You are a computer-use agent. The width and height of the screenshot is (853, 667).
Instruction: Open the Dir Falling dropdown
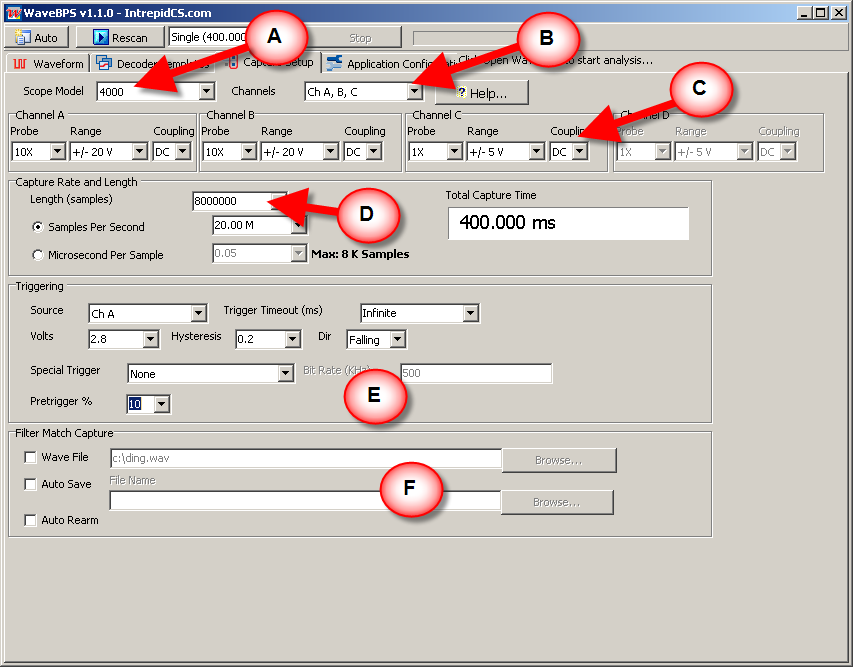point(398,340)
